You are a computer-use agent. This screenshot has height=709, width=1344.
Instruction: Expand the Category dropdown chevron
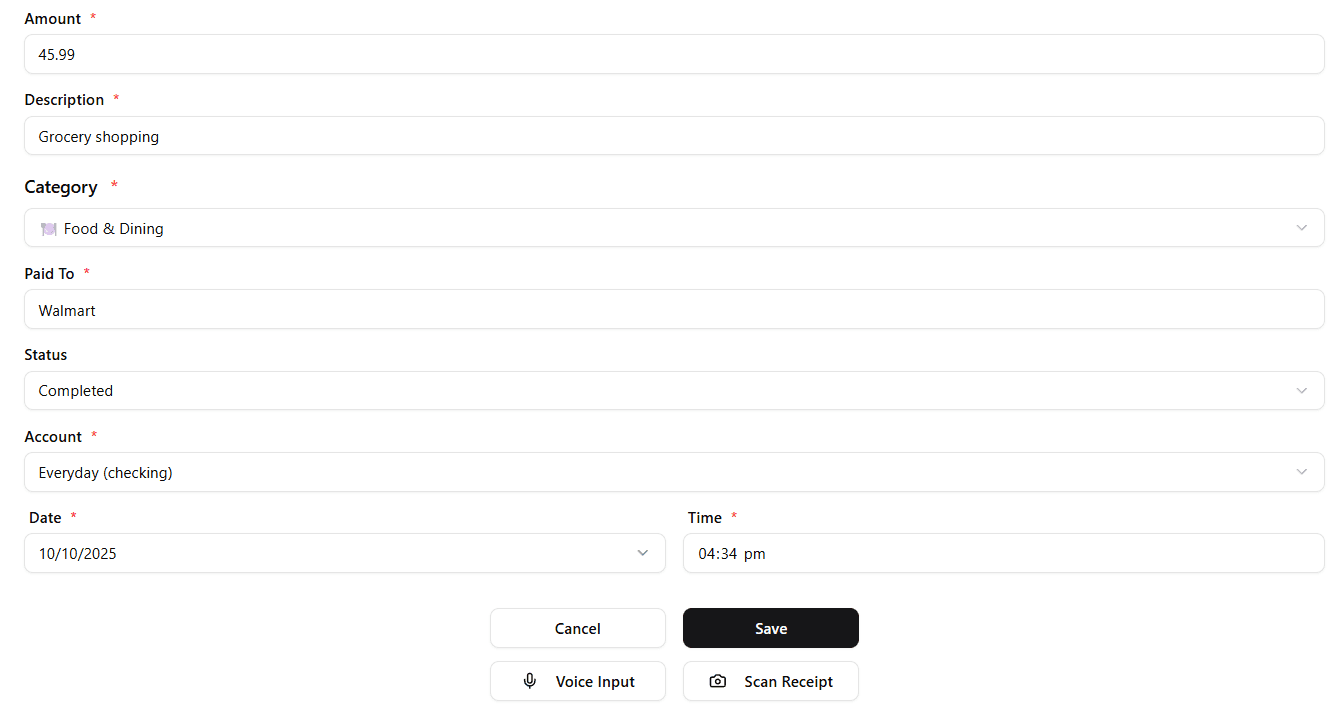[x=1301, y=228]
